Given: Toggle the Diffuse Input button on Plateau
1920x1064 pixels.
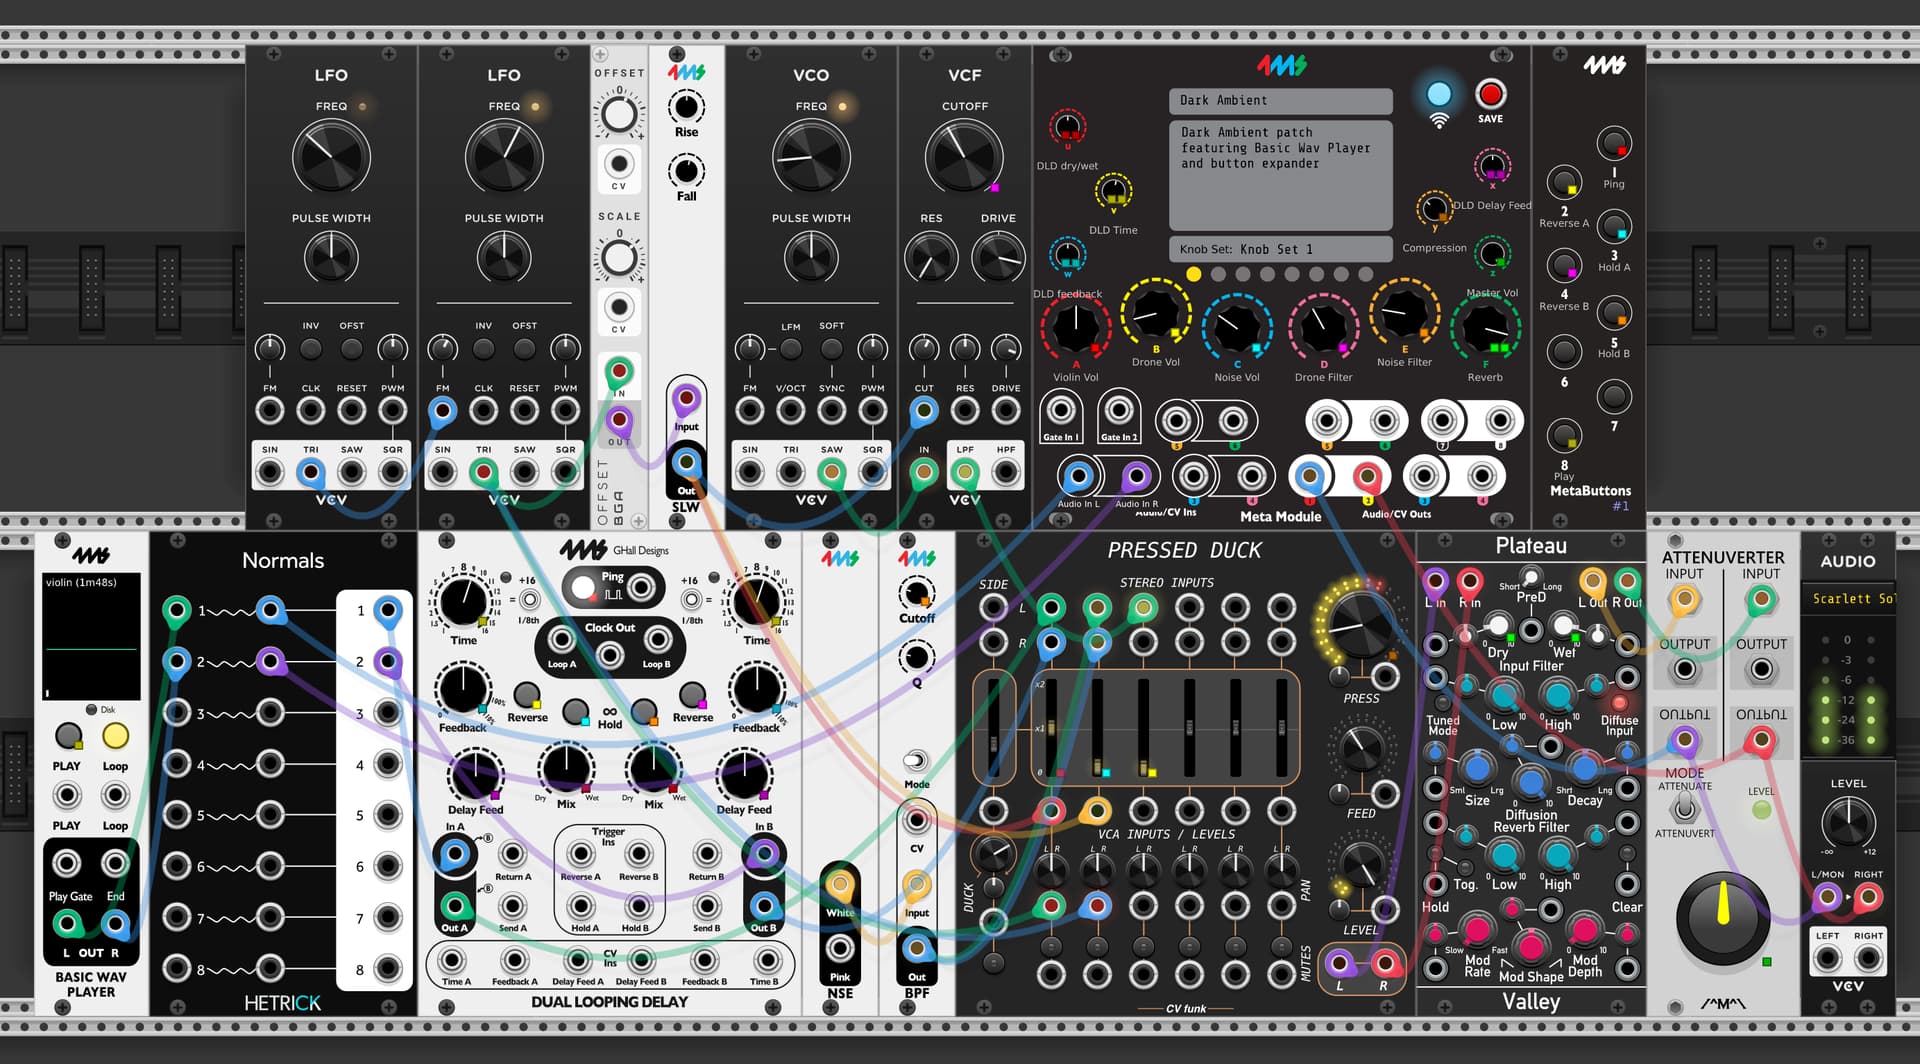Looking at the screenshot, I should point(1618,704).
